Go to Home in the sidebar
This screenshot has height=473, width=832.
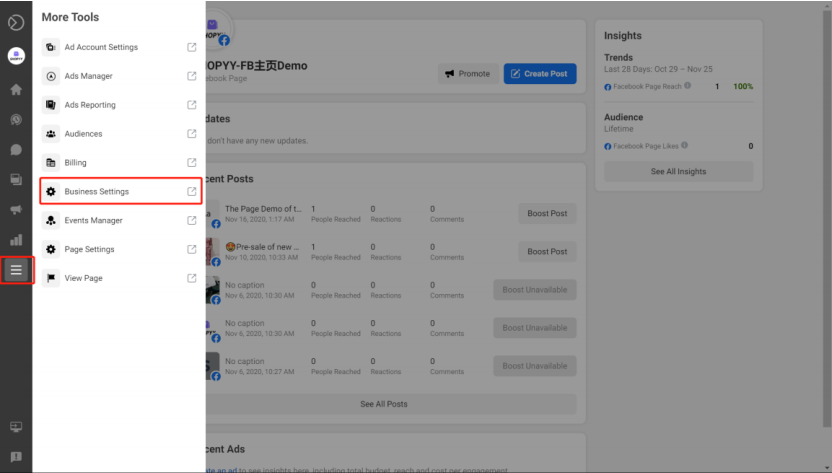pyautogui.click(x=16, y=89)
